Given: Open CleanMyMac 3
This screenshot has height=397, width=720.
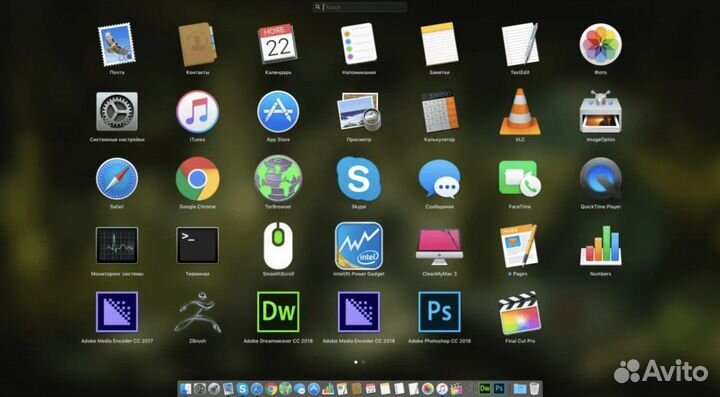Looking at the screenshot, I should pos(439,246).
